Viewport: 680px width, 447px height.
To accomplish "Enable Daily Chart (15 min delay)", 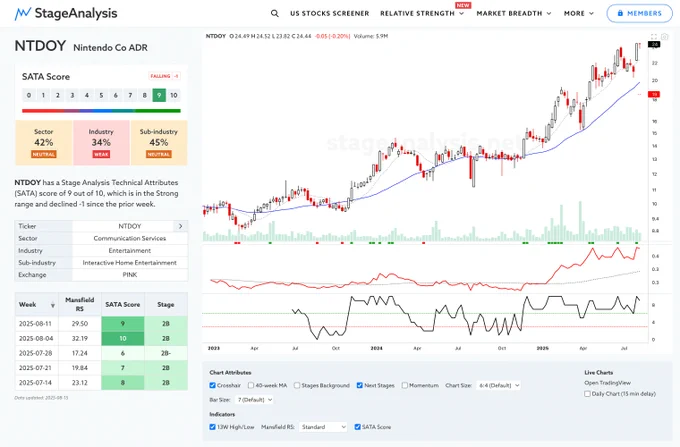I will (587, 394).
